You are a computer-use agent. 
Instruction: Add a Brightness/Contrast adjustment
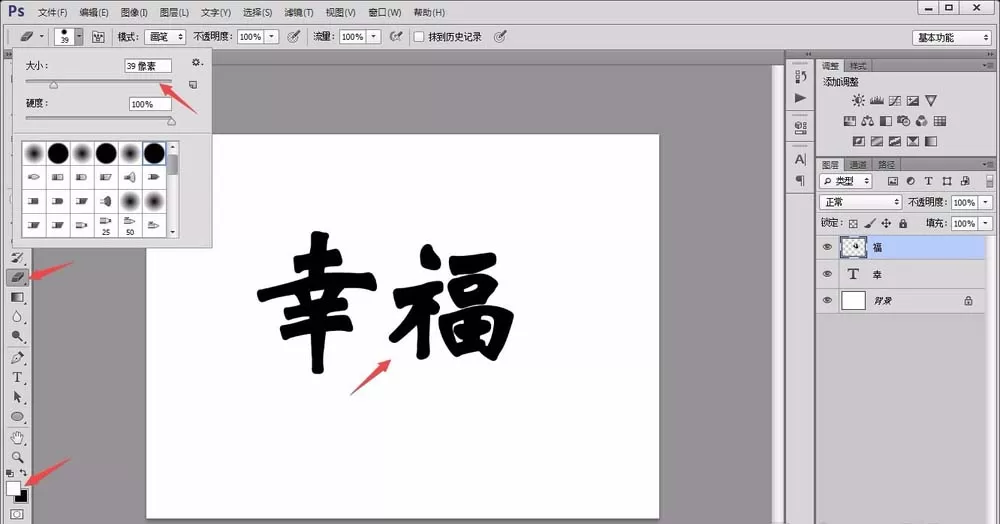pyautogui.click(x=858, y=101)
